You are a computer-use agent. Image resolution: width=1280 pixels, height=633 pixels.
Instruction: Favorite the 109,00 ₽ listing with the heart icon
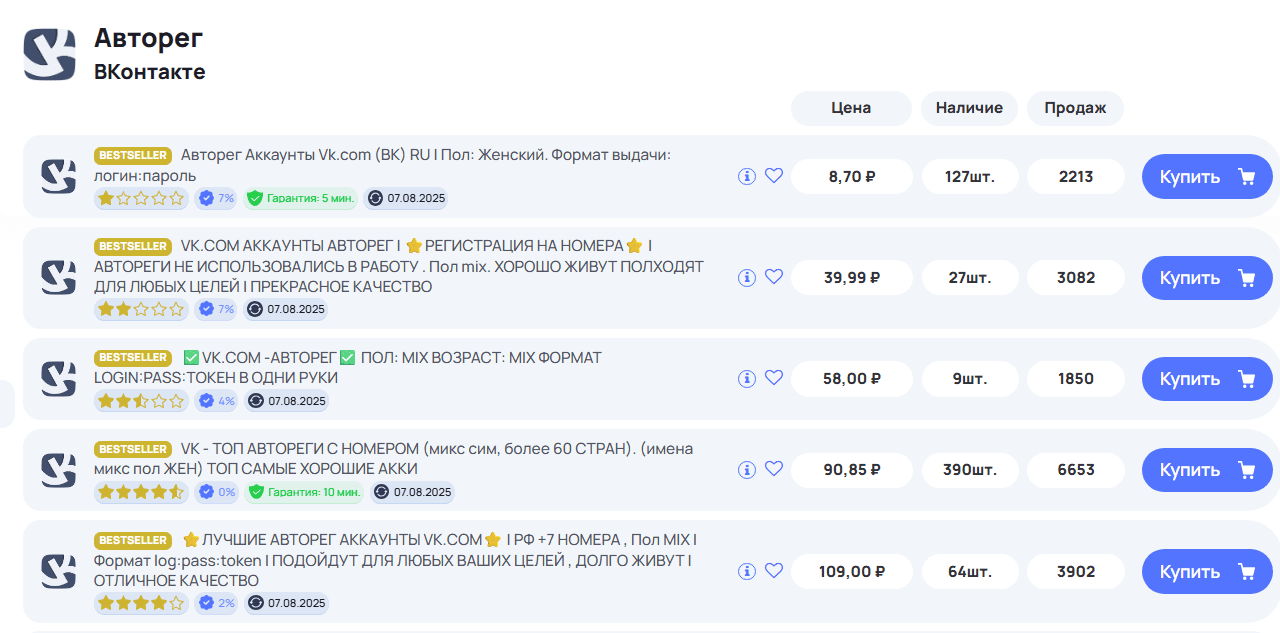pyautogui.click(x=773, y=571)
